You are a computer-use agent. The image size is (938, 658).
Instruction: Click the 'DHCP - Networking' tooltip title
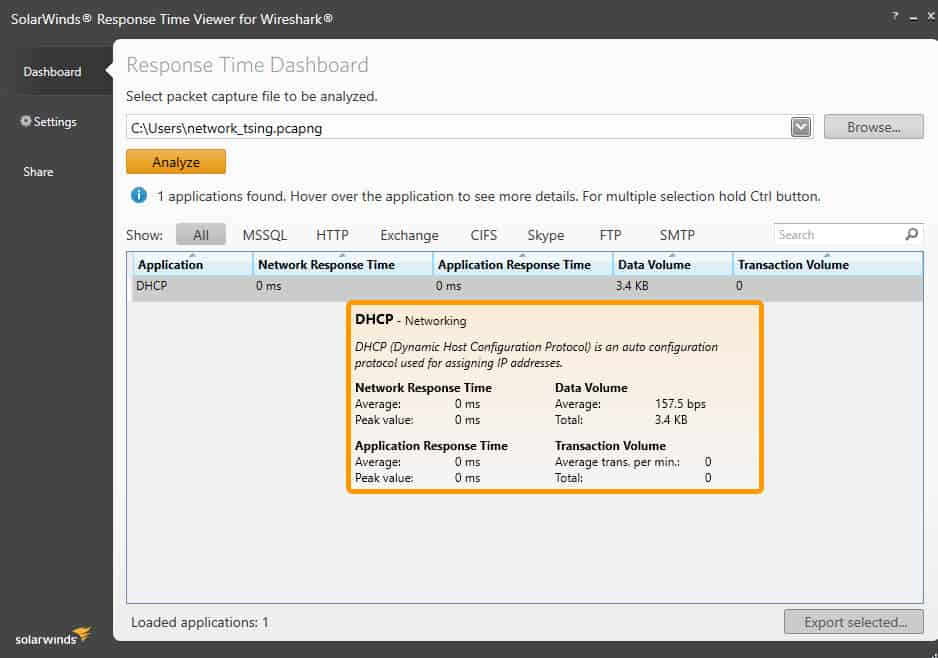[410, 320]
